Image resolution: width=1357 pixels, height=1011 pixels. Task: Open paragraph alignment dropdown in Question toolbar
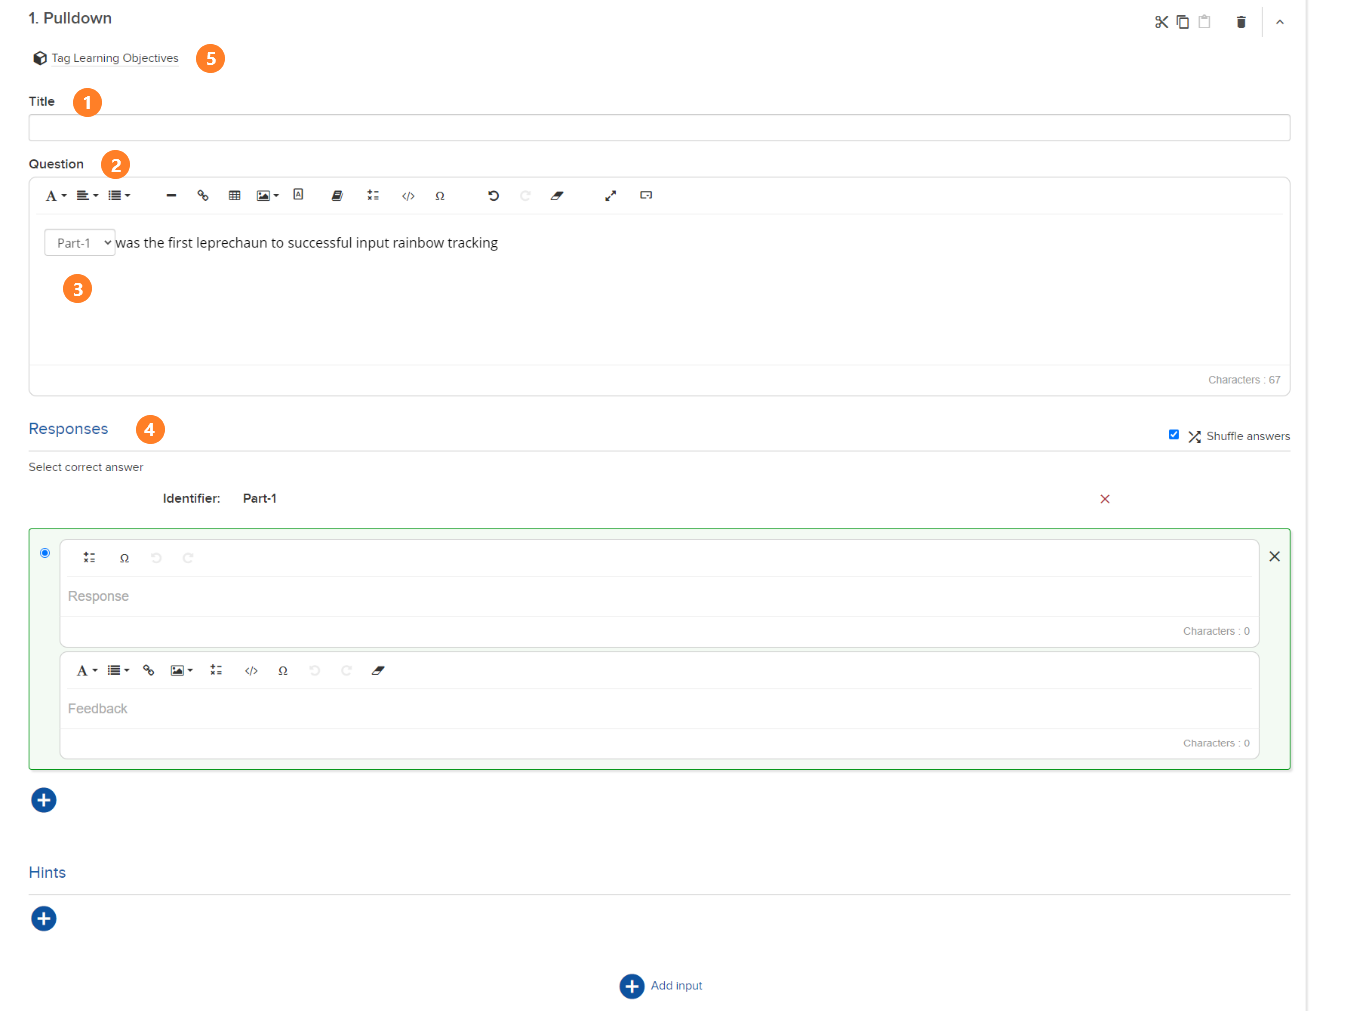(88, 196)
